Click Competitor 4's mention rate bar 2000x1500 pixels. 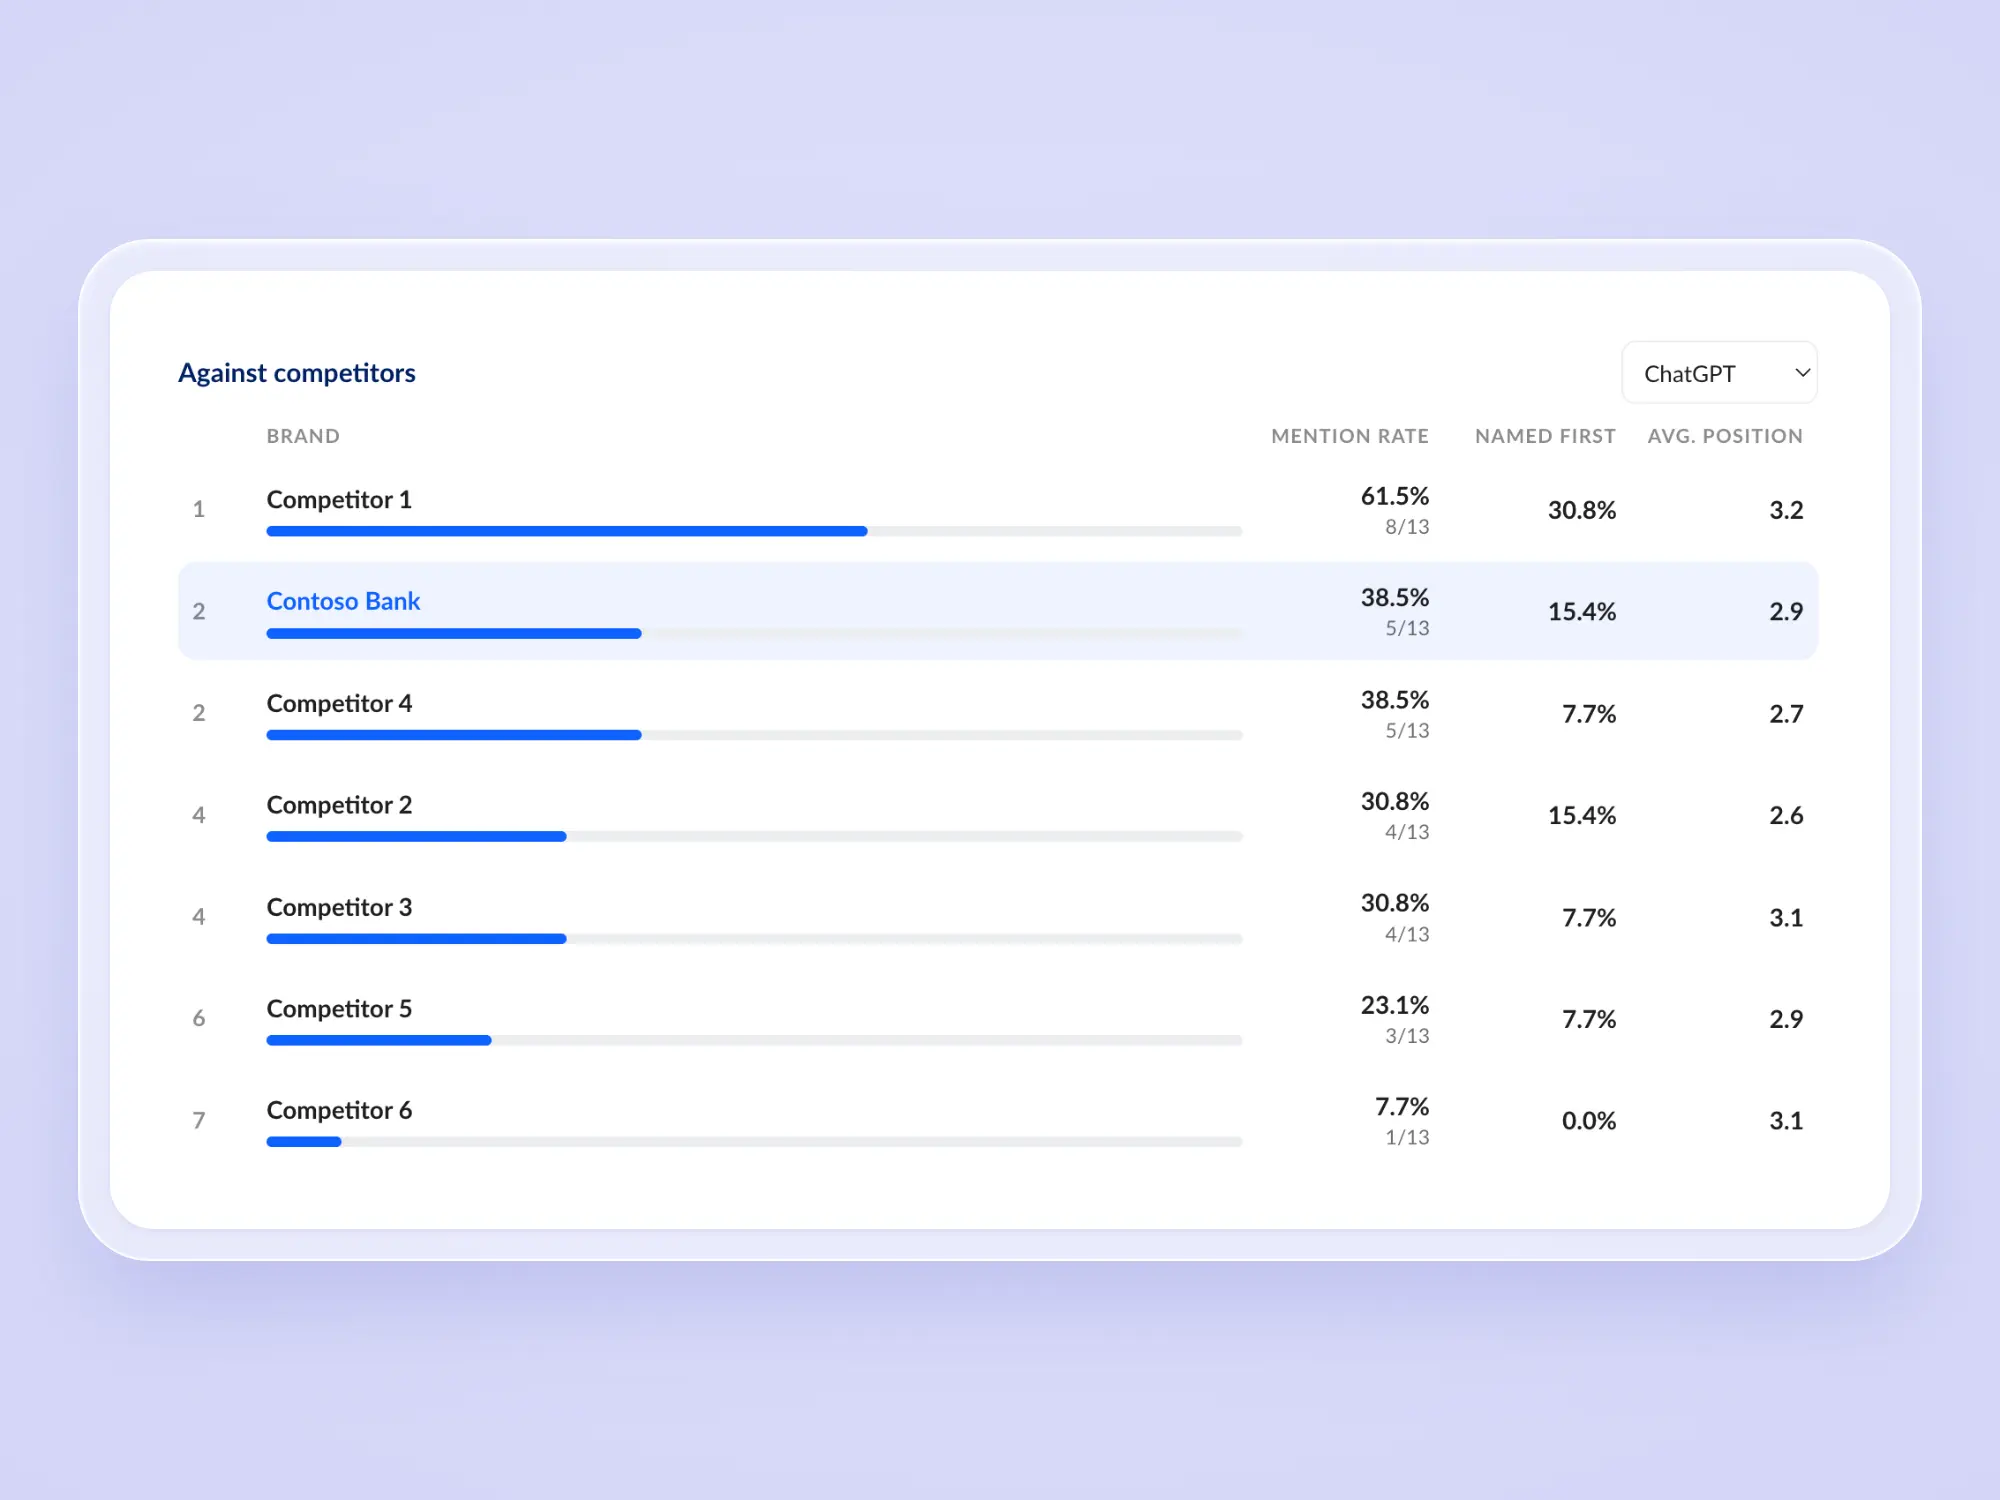(754, 735)
